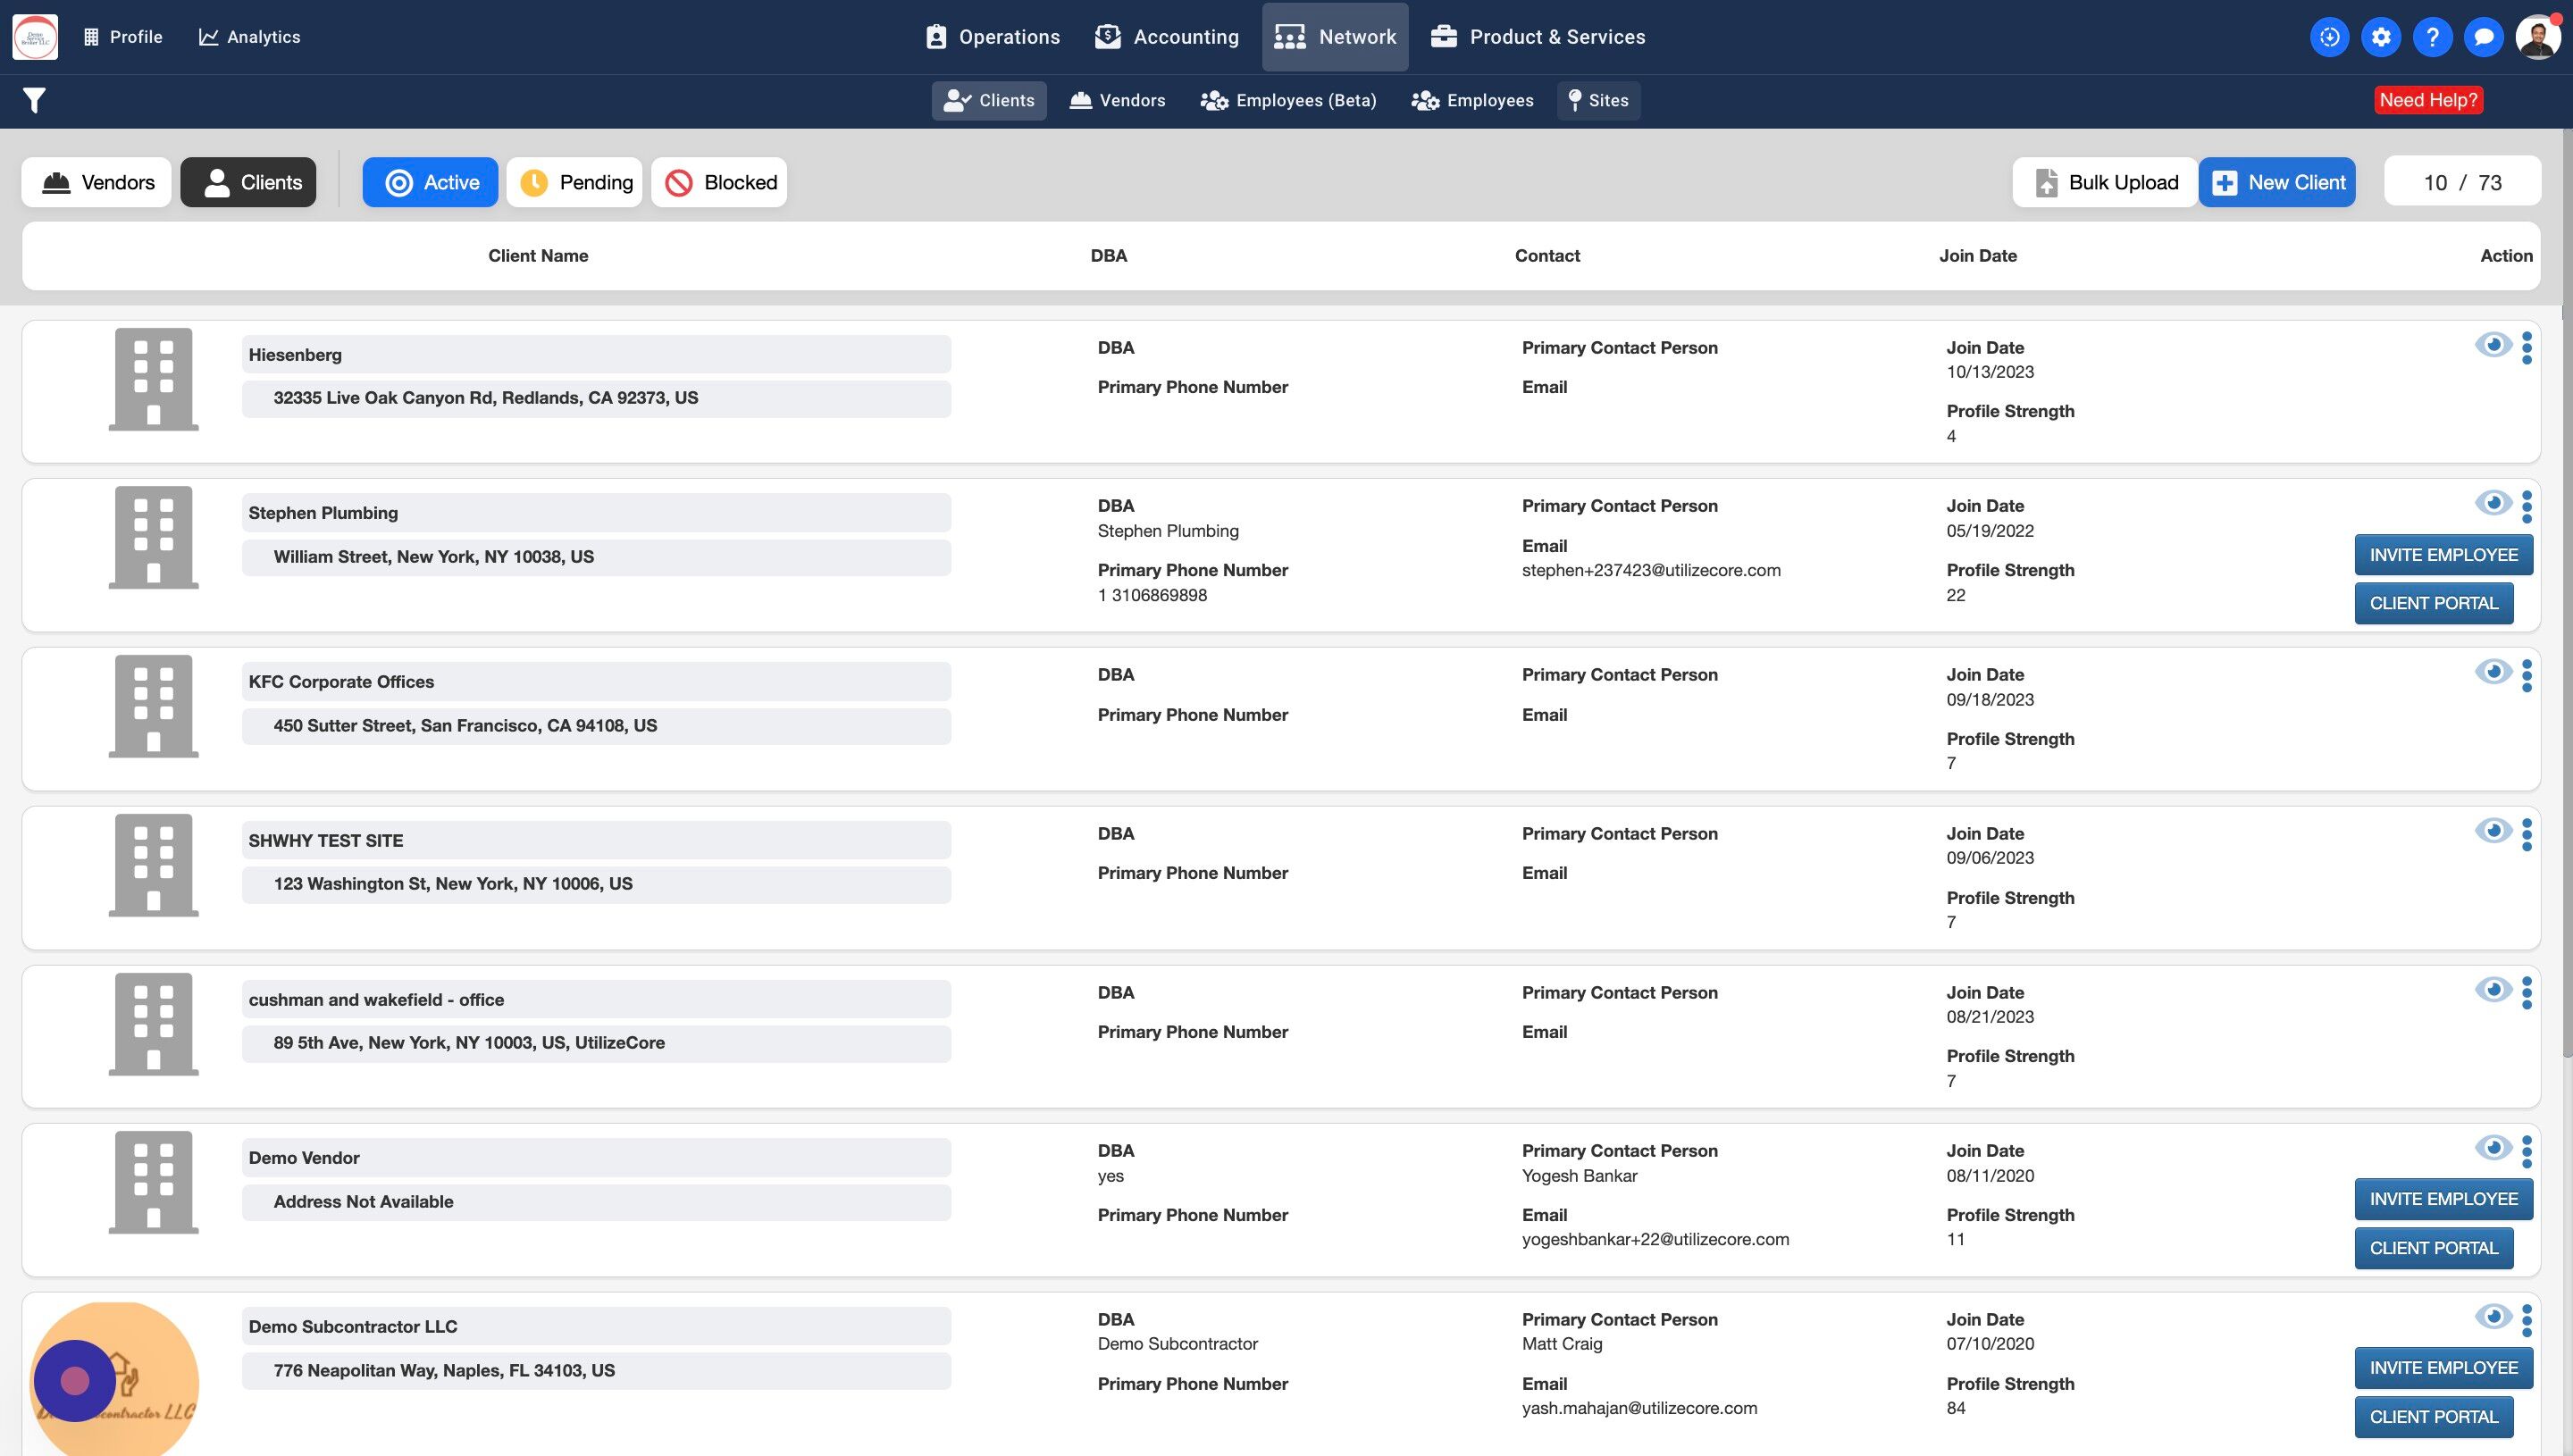Image resolution: width=2573 pixels, height=1456 pixels.
Task: Click the company logo at top left
Action: click(35, 37)
